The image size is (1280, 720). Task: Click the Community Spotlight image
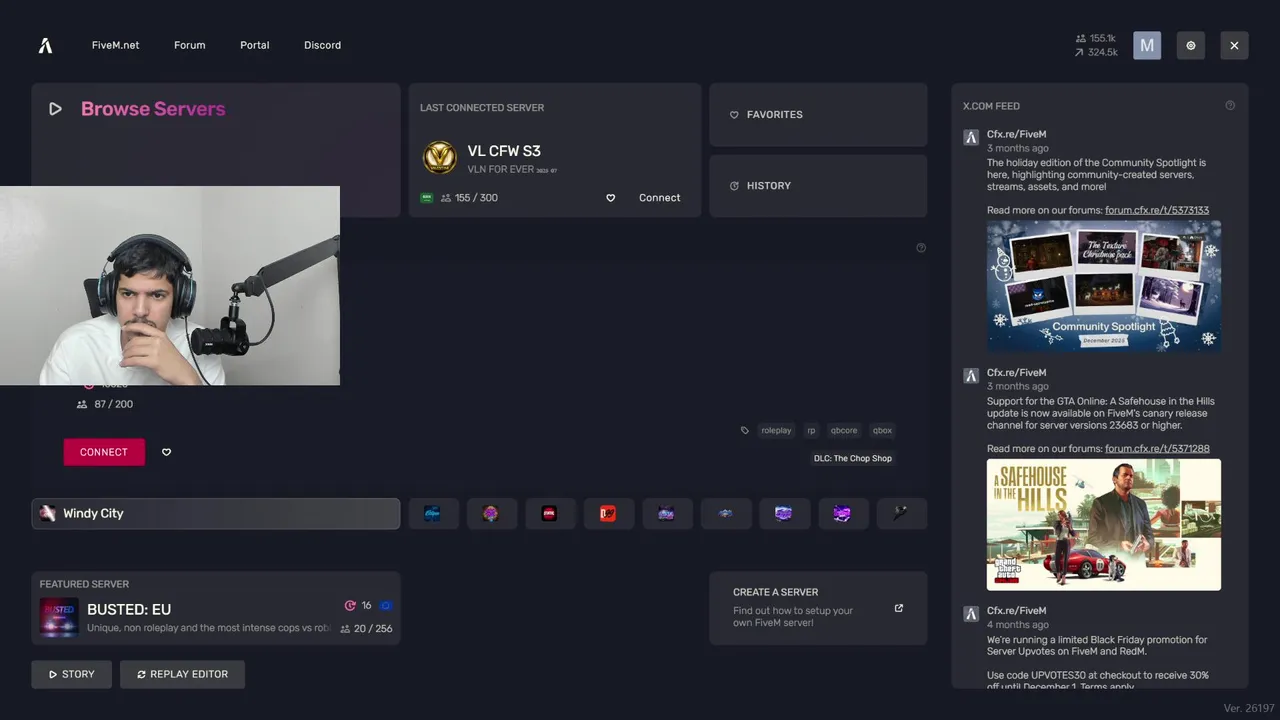tap(1104, 285)
